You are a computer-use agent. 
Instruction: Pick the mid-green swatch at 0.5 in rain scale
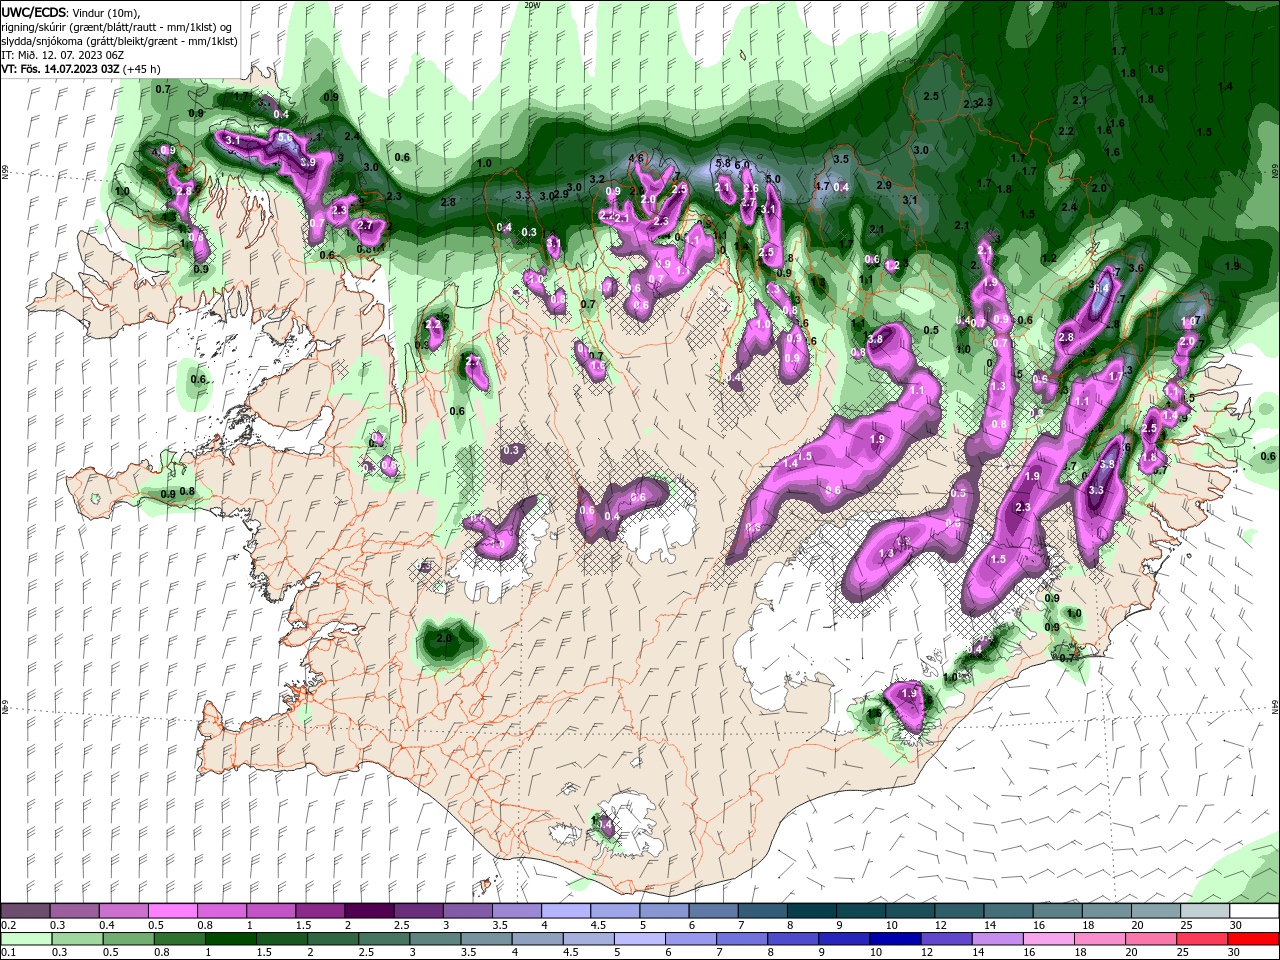(128, 940)
